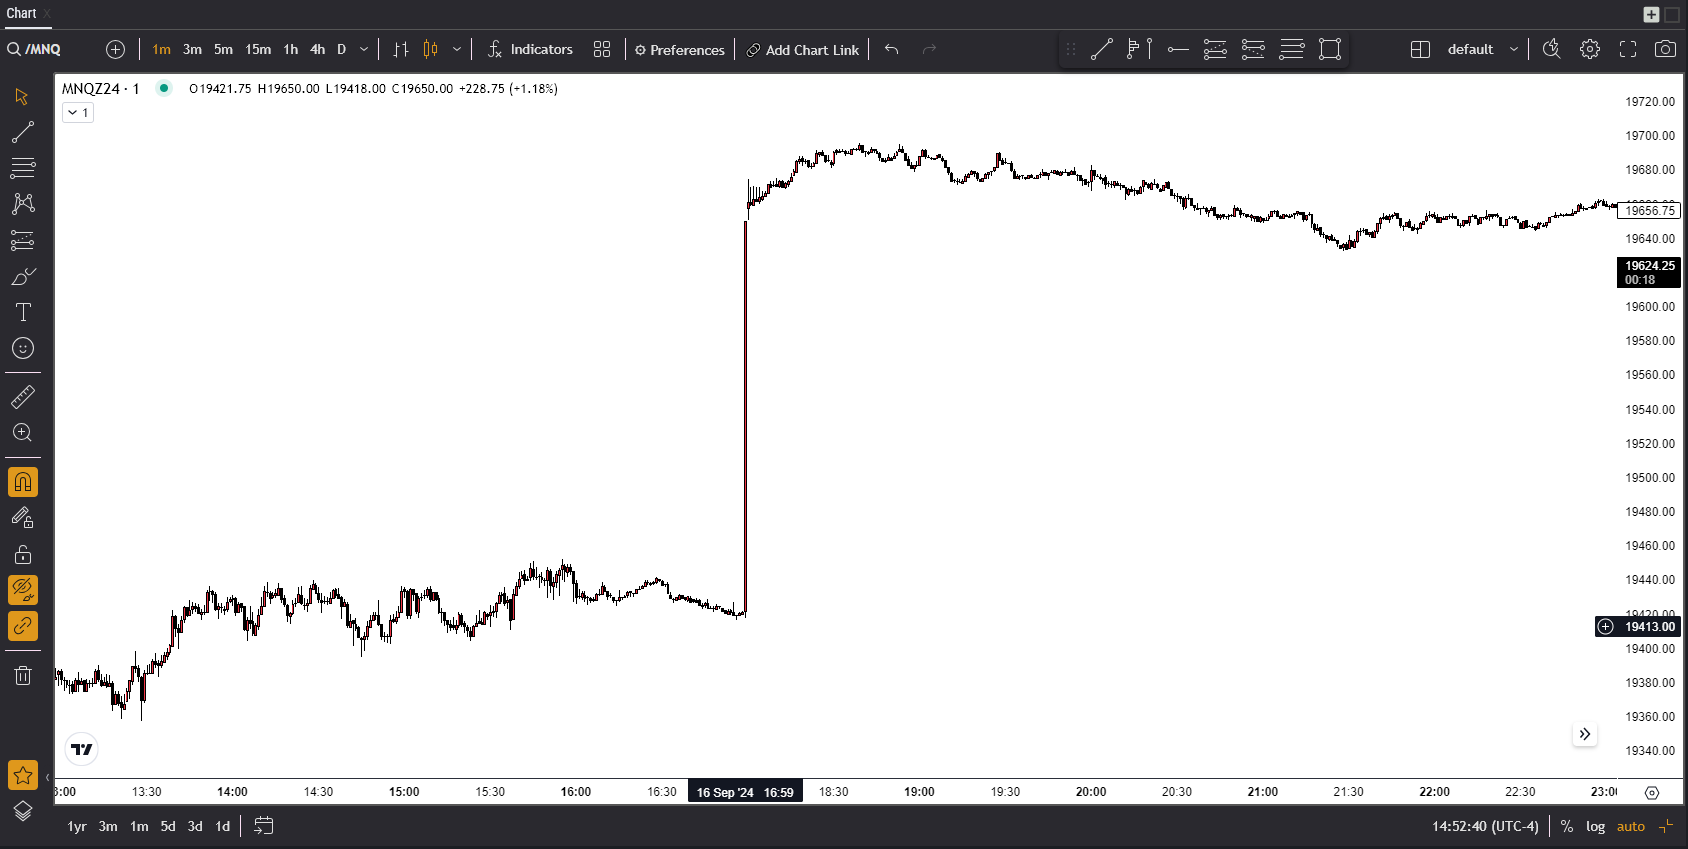Click the trash Remove drawings icon
Image resolution: width=1688 pixels, height=849 pixels.
coord(23,676)
